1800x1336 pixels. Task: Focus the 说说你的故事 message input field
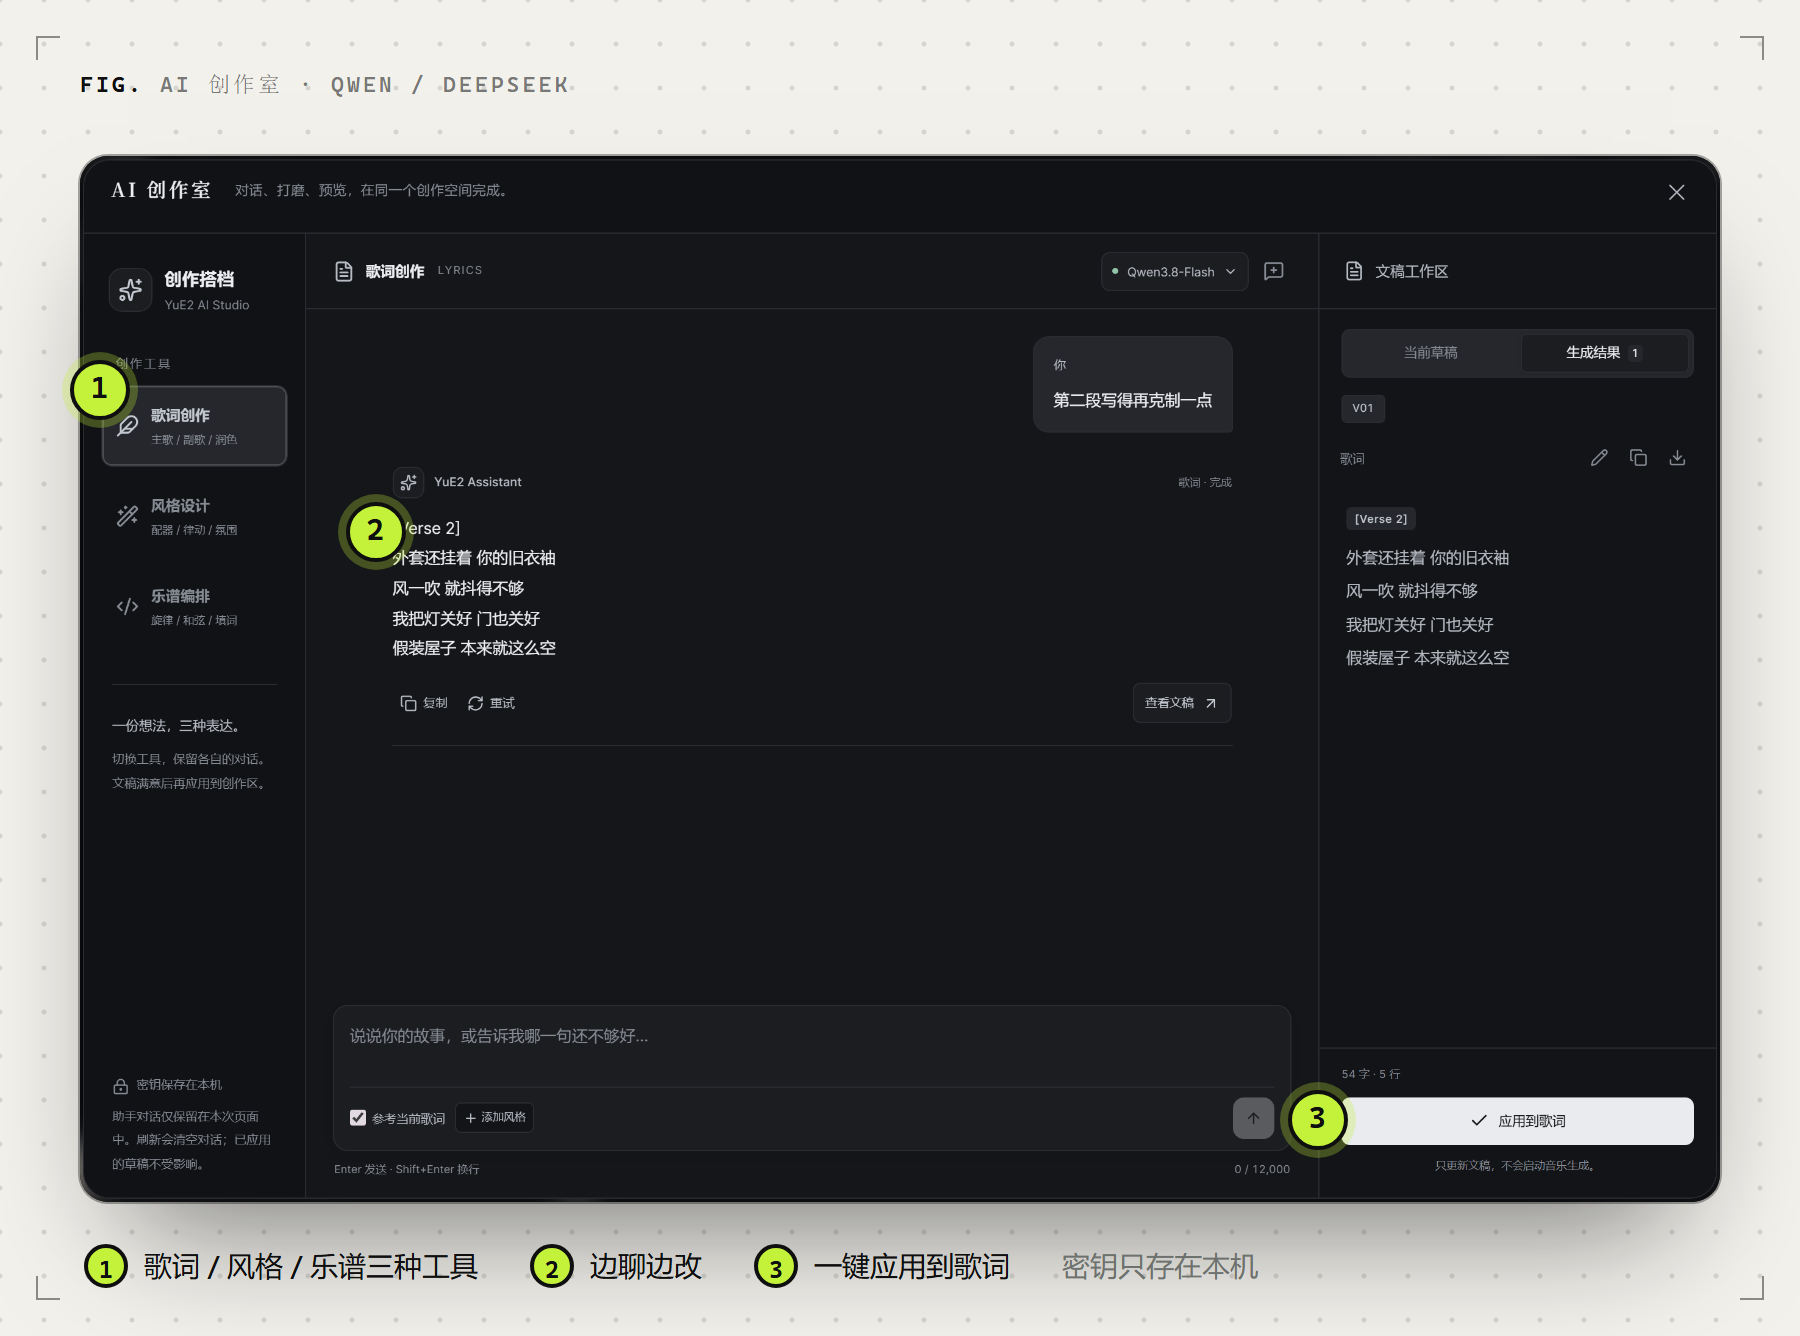811,1045
